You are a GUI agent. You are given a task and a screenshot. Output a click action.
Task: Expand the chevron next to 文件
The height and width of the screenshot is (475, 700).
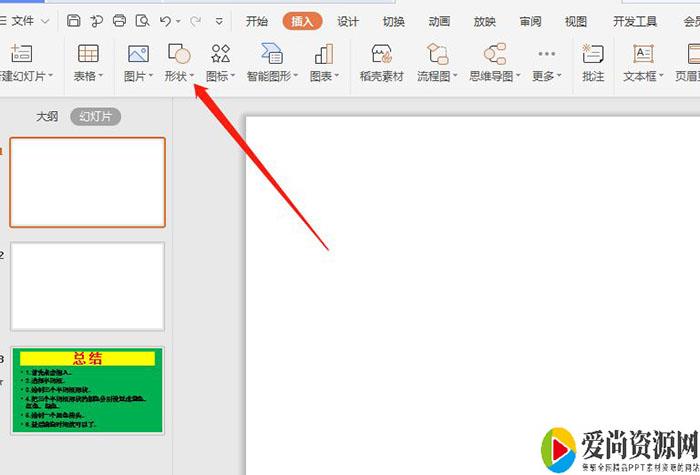point(45,21)
